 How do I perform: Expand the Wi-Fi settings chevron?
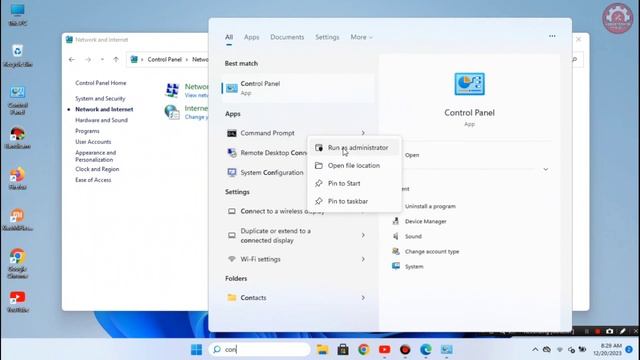(x=363, y=259)
